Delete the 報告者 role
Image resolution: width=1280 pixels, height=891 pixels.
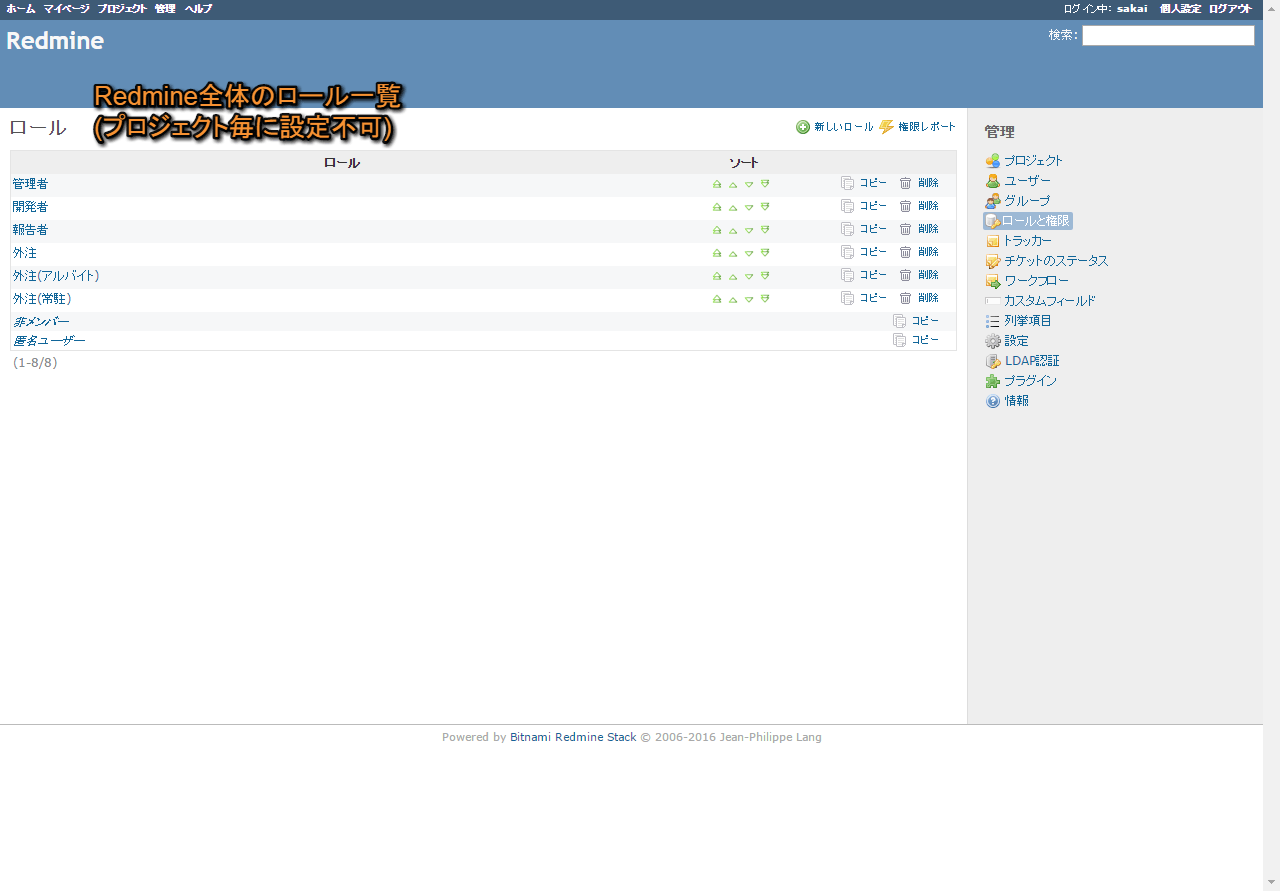(919, 229)
